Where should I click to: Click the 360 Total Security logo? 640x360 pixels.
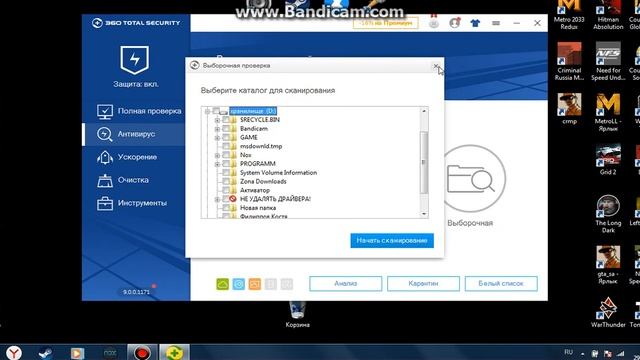pos(136,23)
